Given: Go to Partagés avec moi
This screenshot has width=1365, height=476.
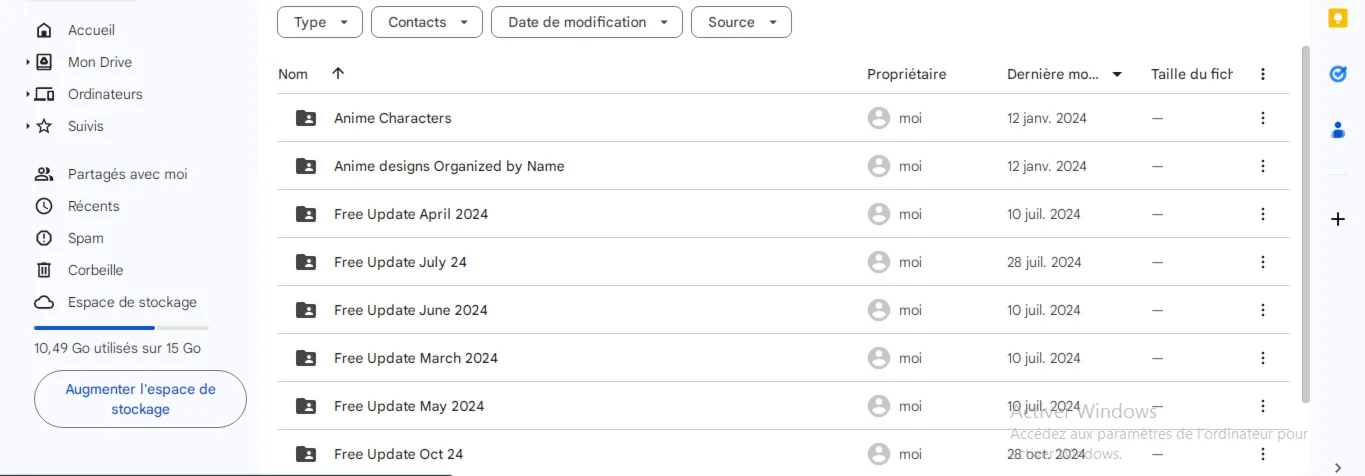Looking at the screenshot, I should click(x=127, y=174).
